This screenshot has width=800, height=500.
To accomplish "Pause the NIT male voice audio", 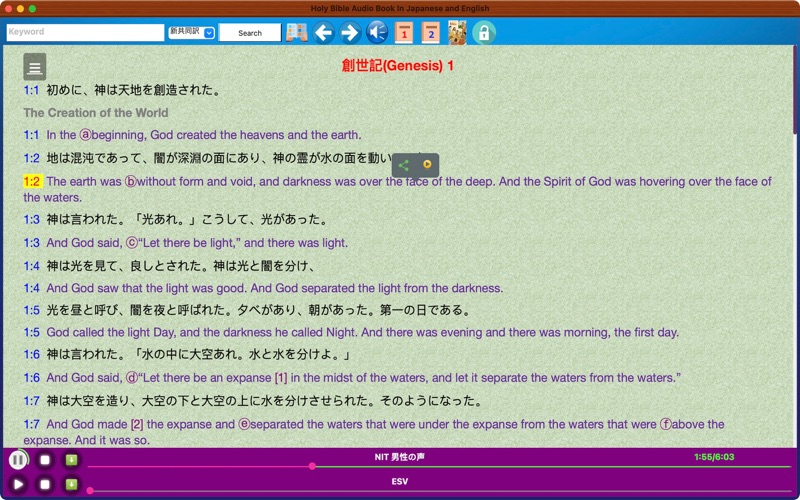I will point(18,460).
